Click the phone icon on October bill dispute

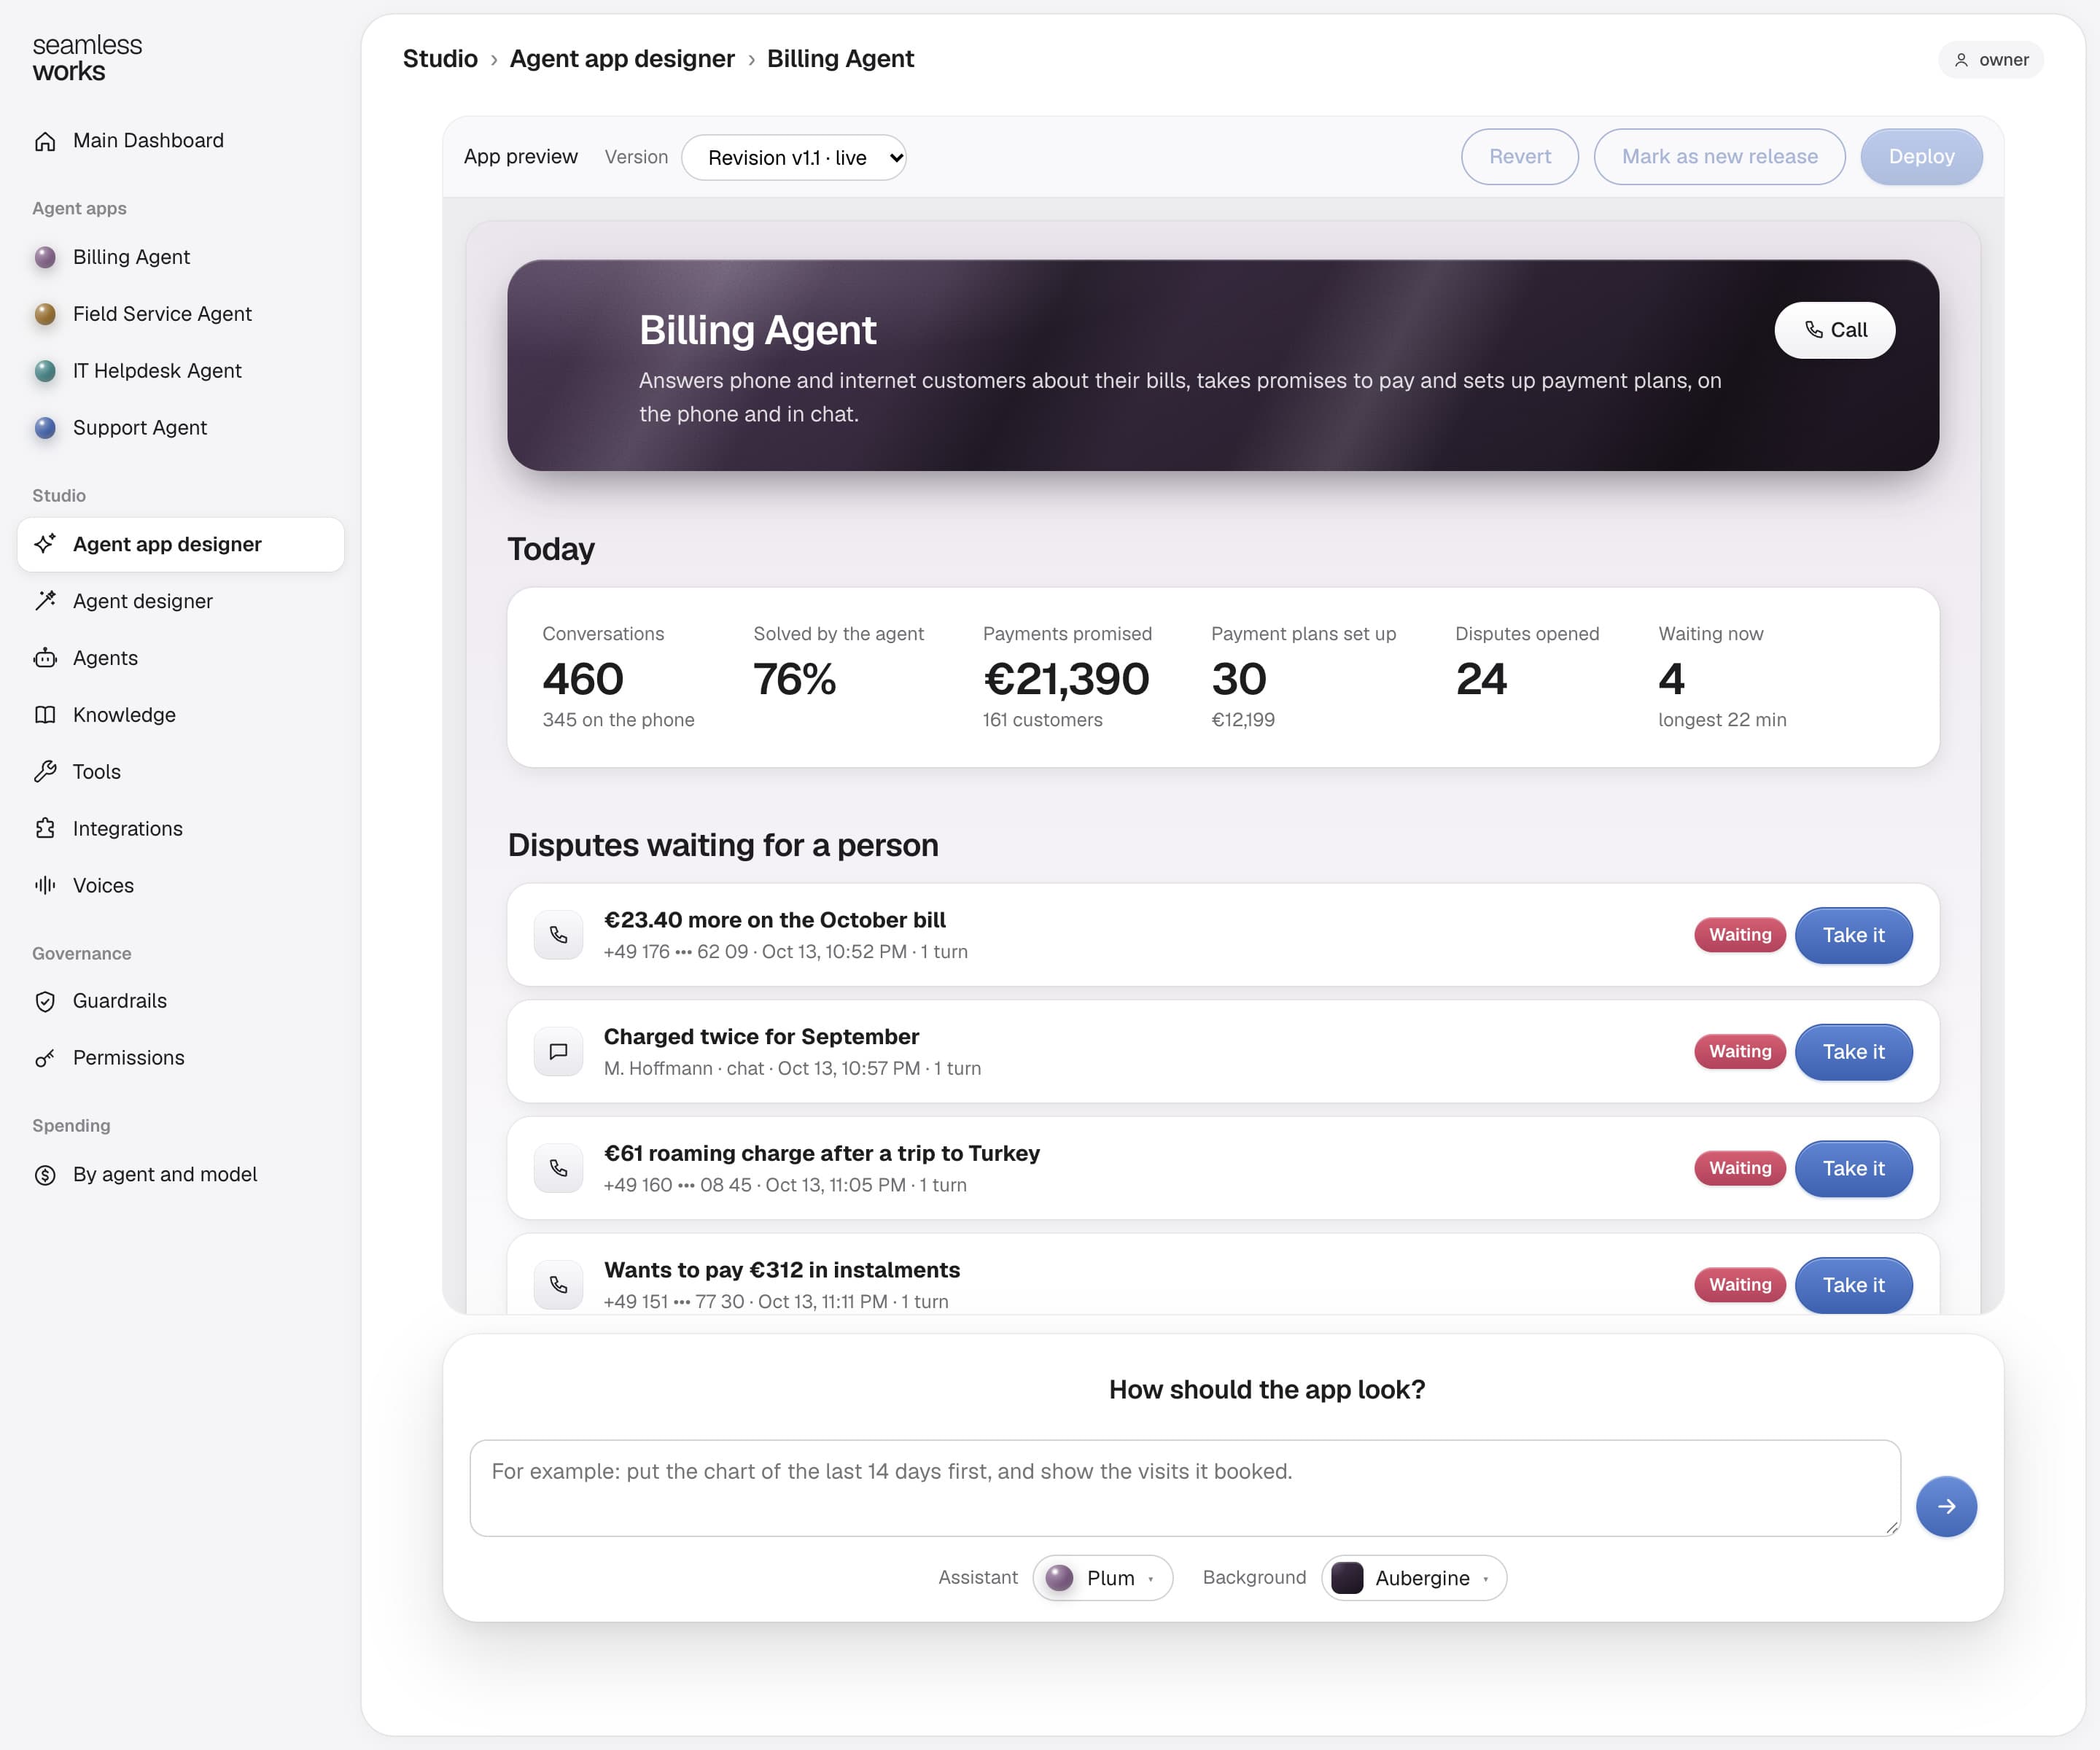558,935
